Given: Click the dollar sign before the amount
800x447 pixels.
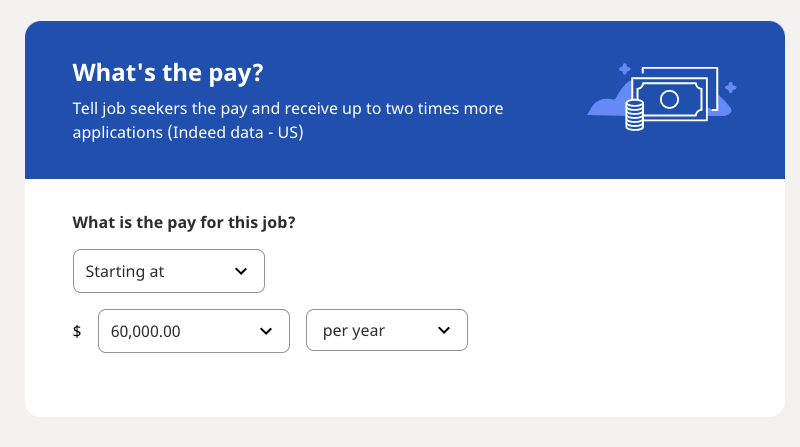Looking at the screenshot, I should pos(77,331).
